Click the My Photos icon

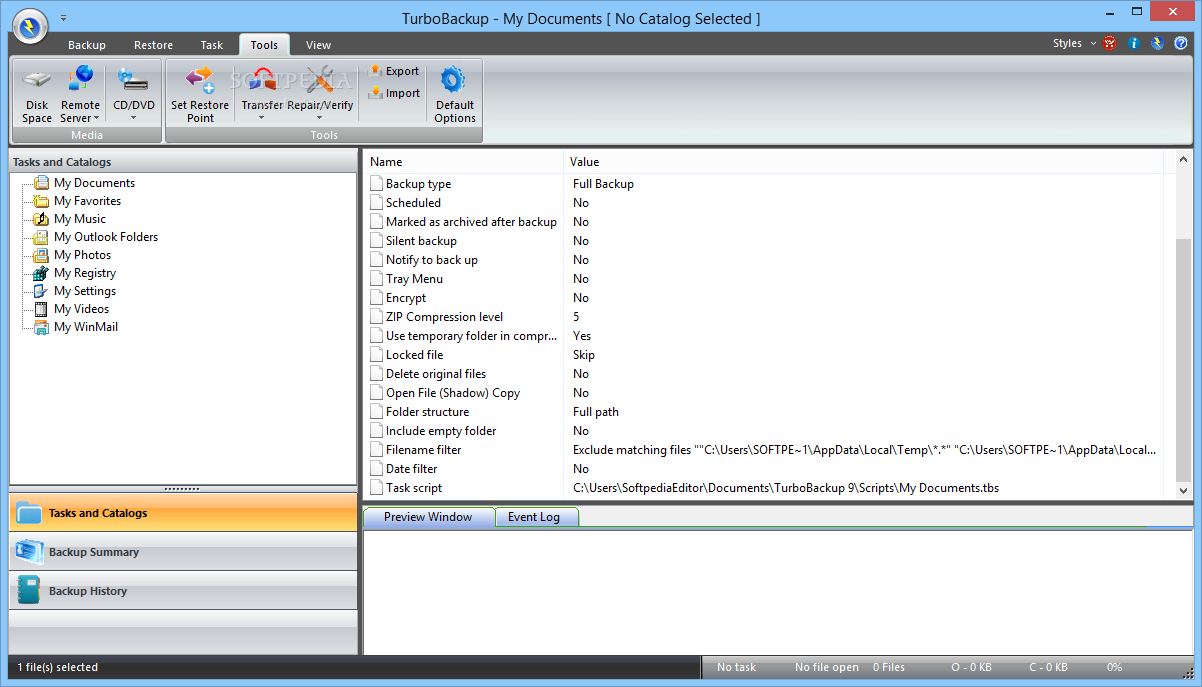pyautogui.click(x=41, y=255)
